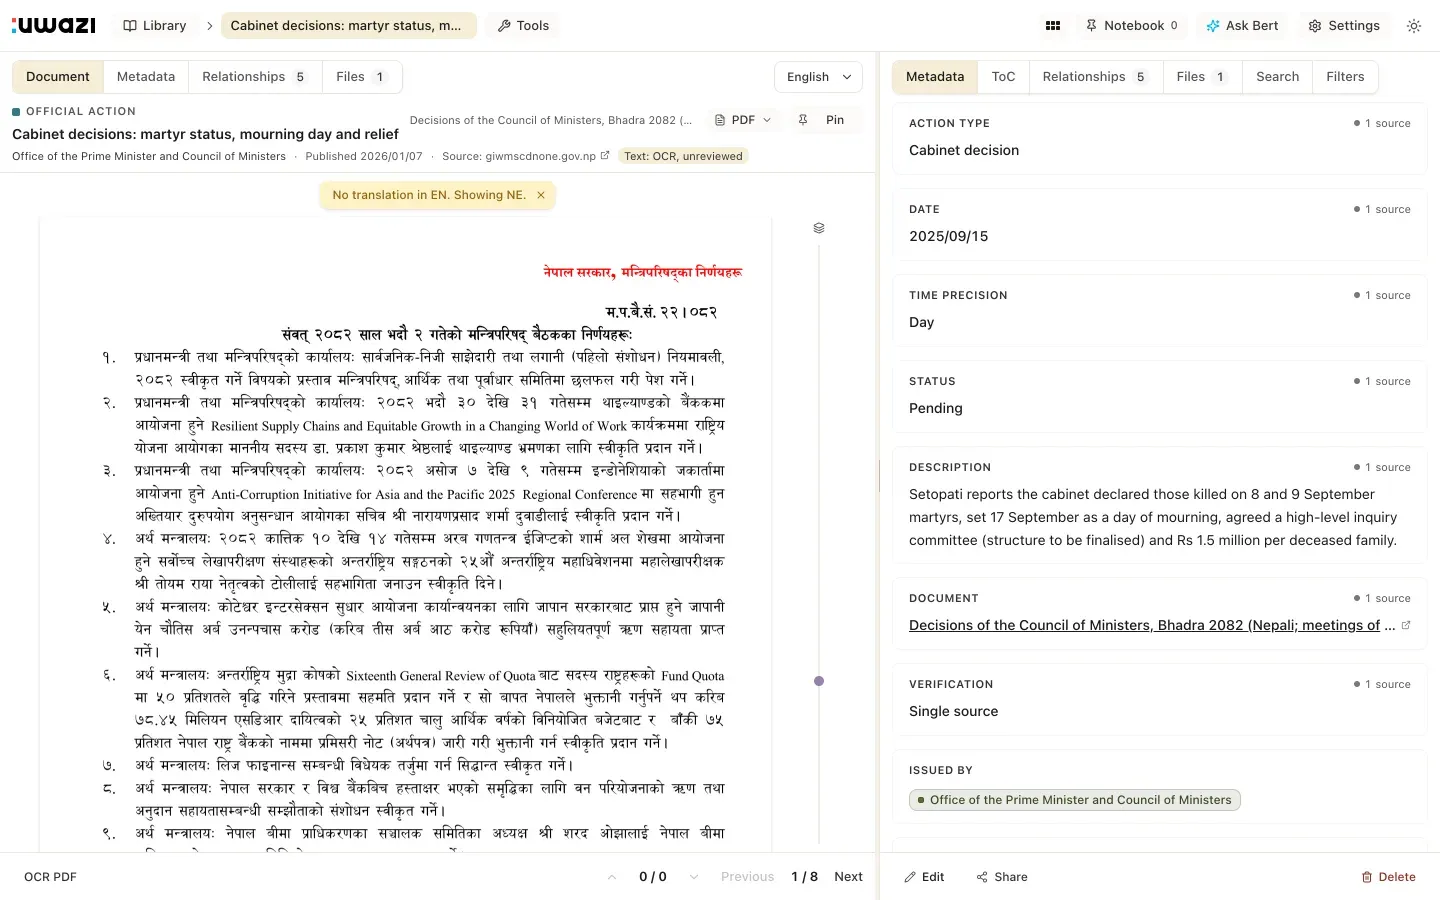Click the Uwazi logo in the header
Image resolution: width=1440 pixels, height=900 pixels.
(54, 25)
